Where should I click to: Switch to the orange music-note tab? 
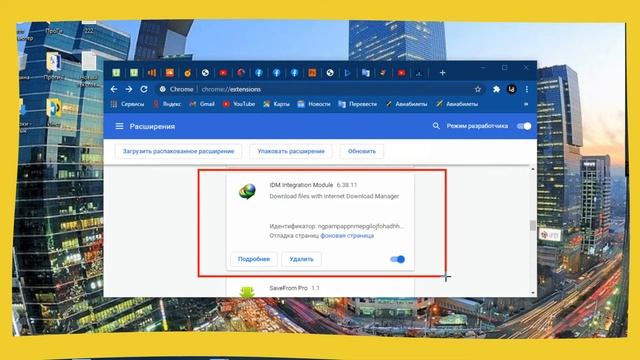(187, 73)
